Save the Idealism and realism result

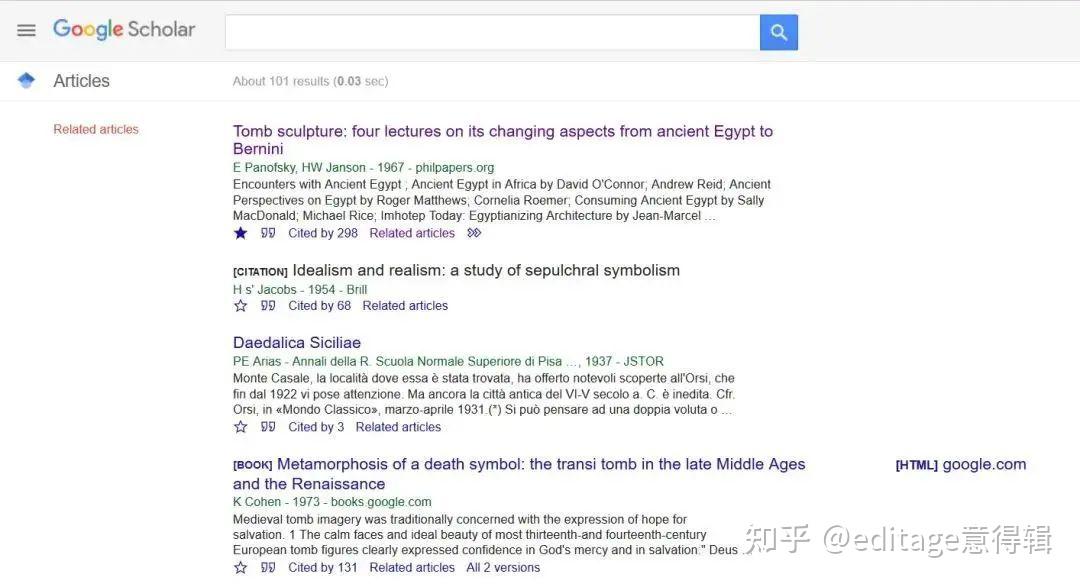(240, 306)
